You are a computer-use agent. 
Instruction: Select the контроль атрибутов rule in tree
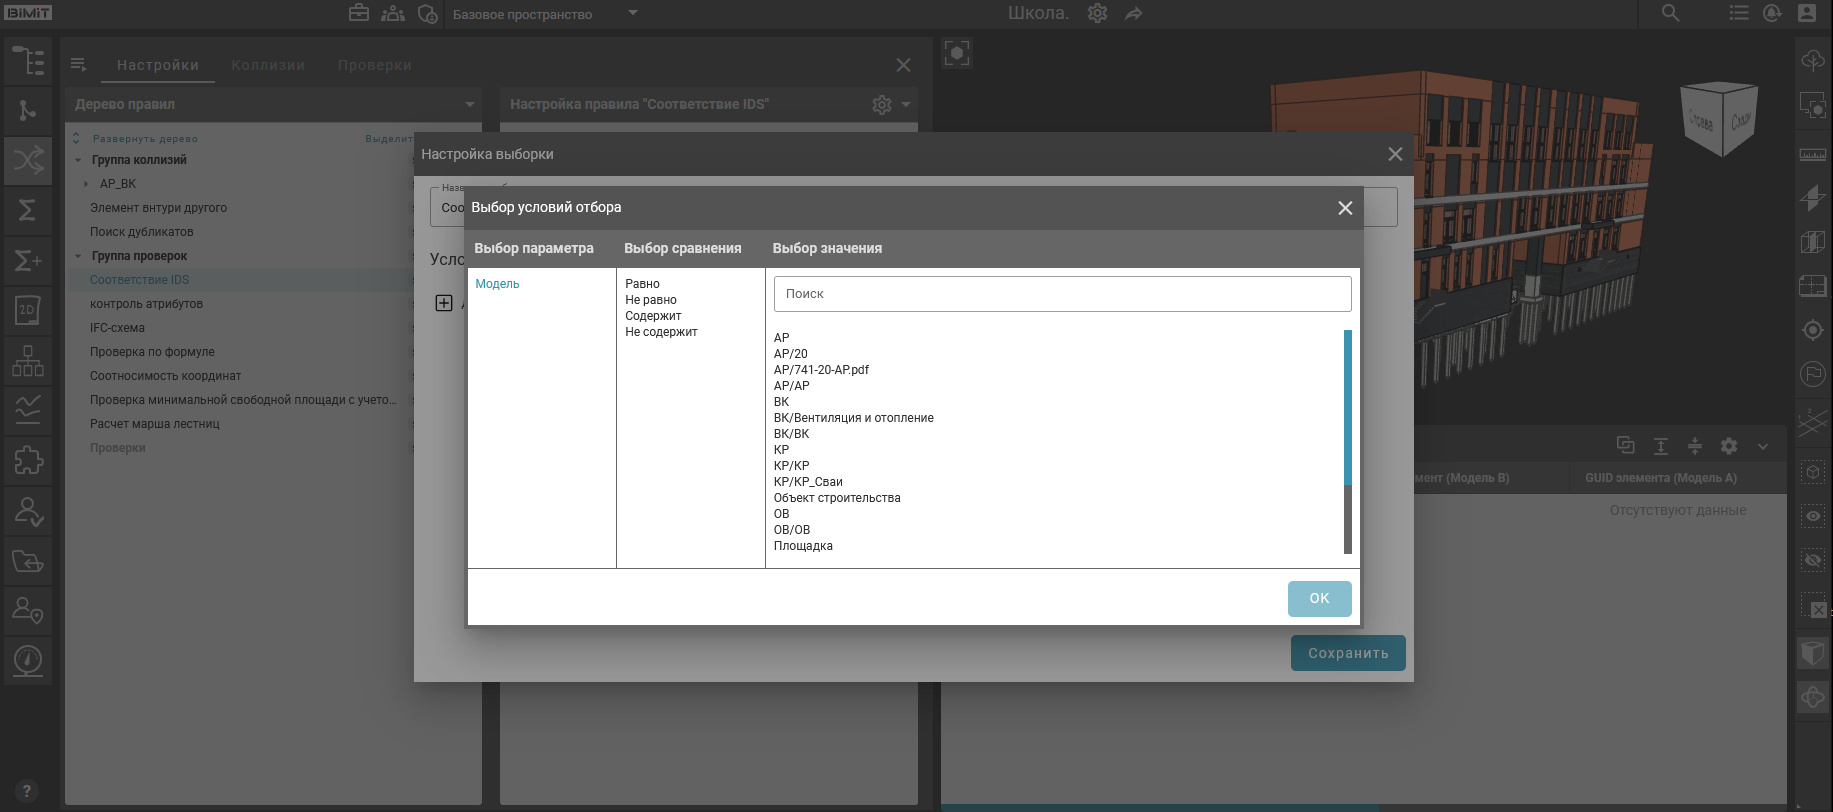tap(146, 304)
